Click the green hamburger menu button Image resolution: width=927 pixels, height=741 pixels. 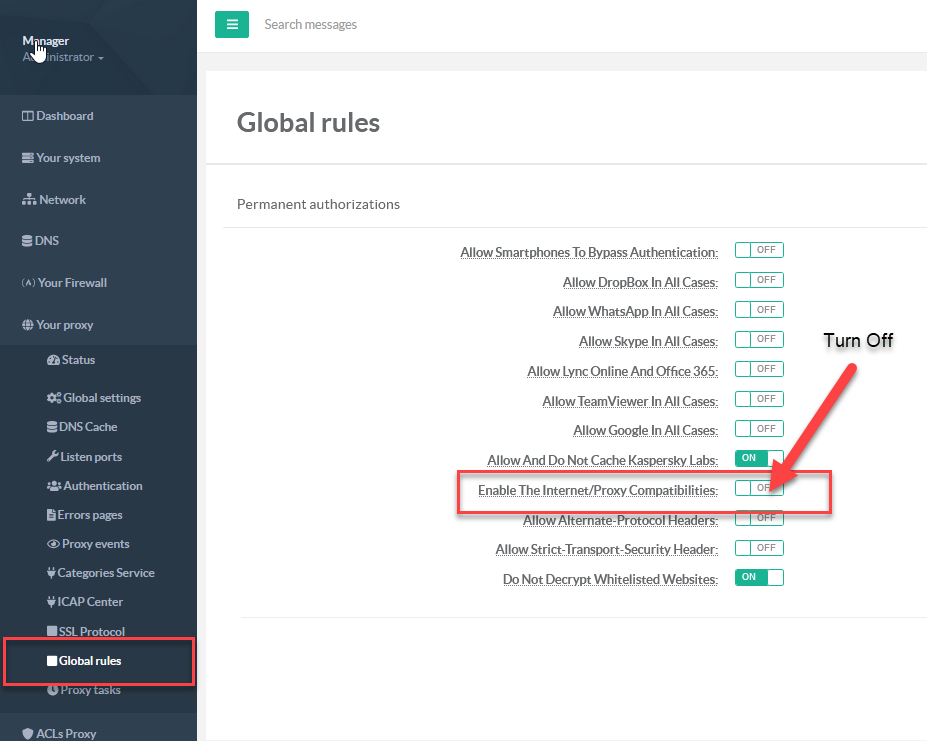(232, 24)
